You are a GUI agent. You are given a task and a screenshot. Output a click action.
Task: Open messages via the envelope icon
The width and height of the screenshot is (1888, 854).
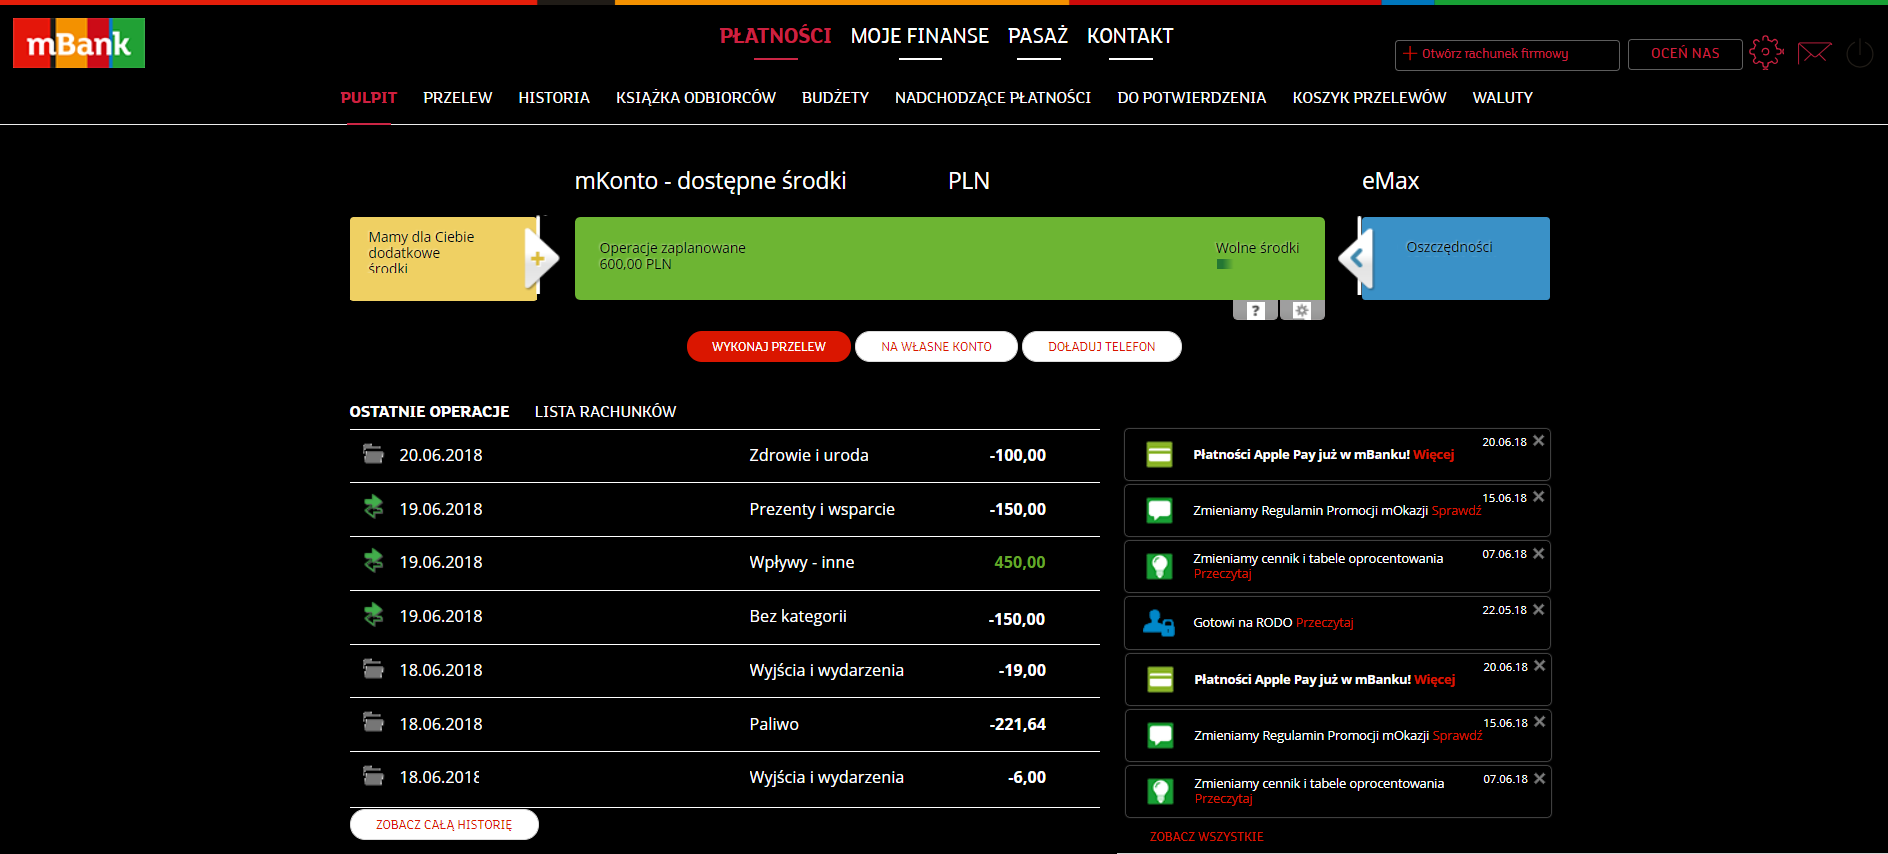[1814, 52]
